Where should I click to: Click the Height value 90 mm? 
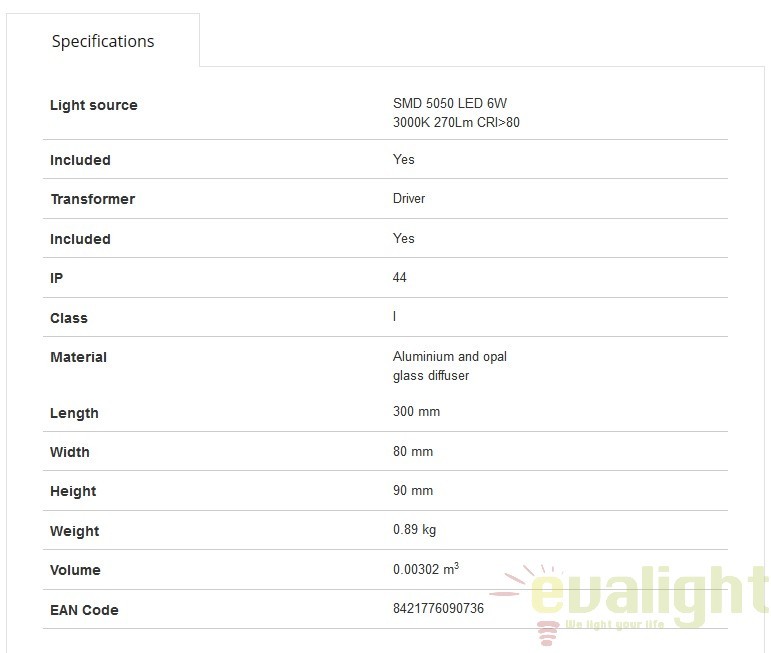pyautogui.click(x=413, y=490)
